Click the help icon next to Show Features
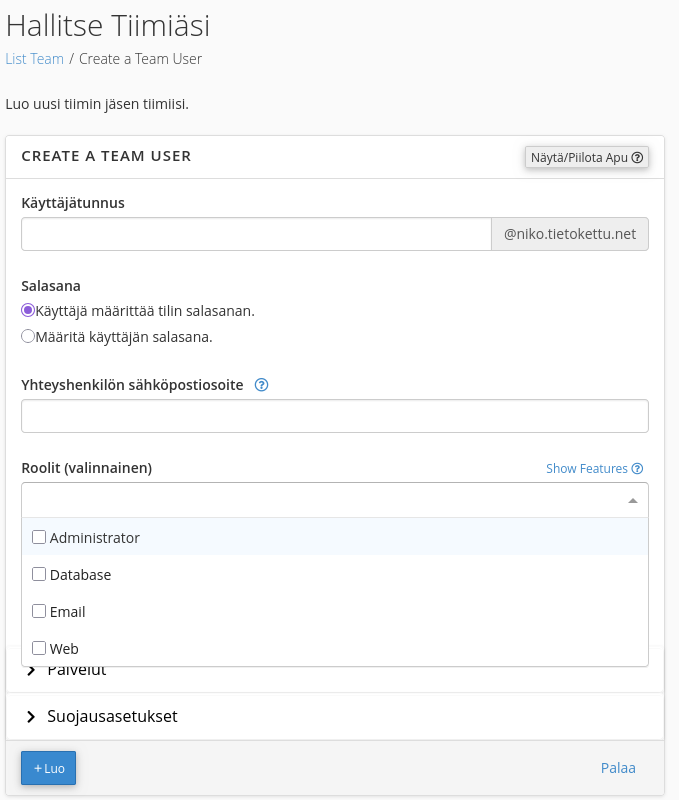This screenshot has width=679, height=800. (x=637, y=468)
